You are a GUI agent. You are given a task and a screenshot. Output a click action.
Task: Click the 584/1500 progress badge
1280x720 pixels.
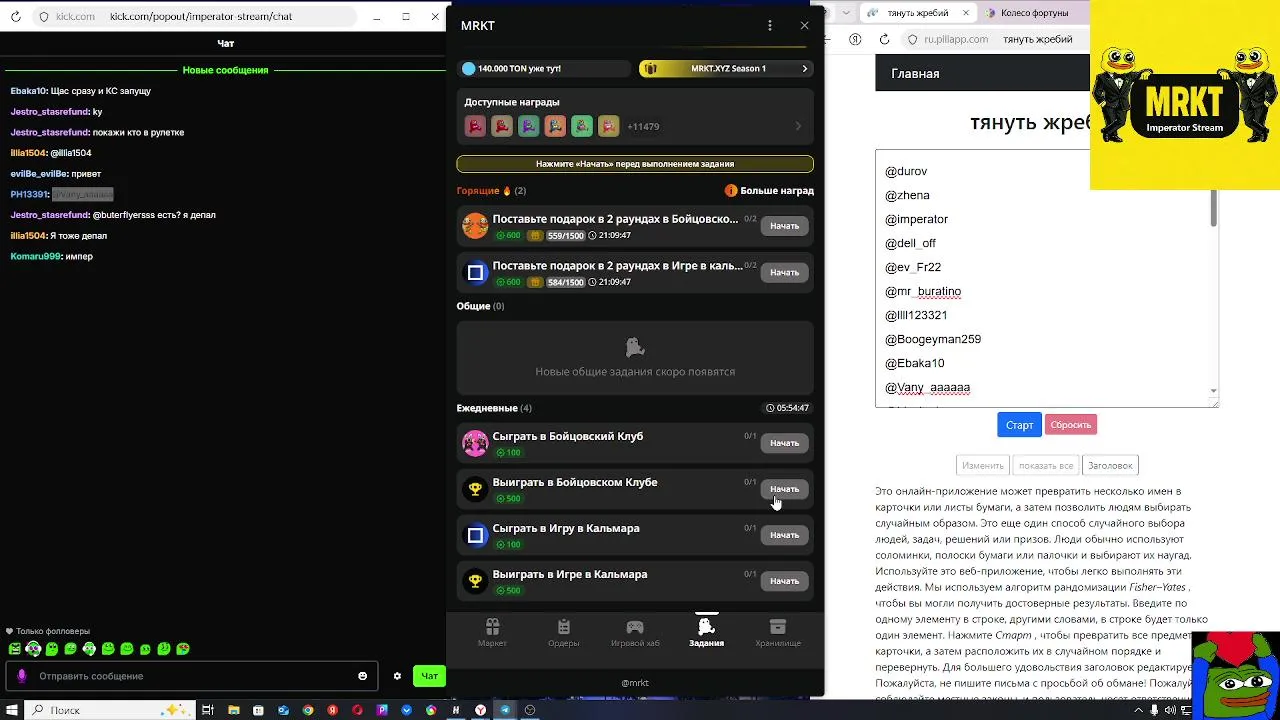click(565, 282)
